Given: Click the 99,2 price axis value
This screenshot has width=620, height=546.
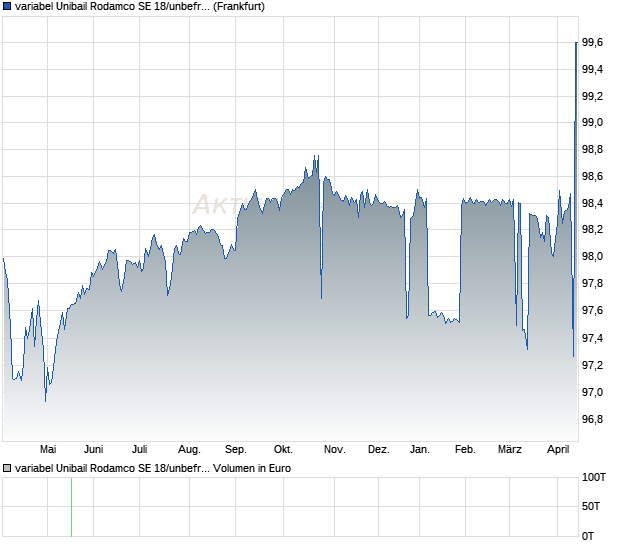Looking at the screenshot, I should click(593, 96).
